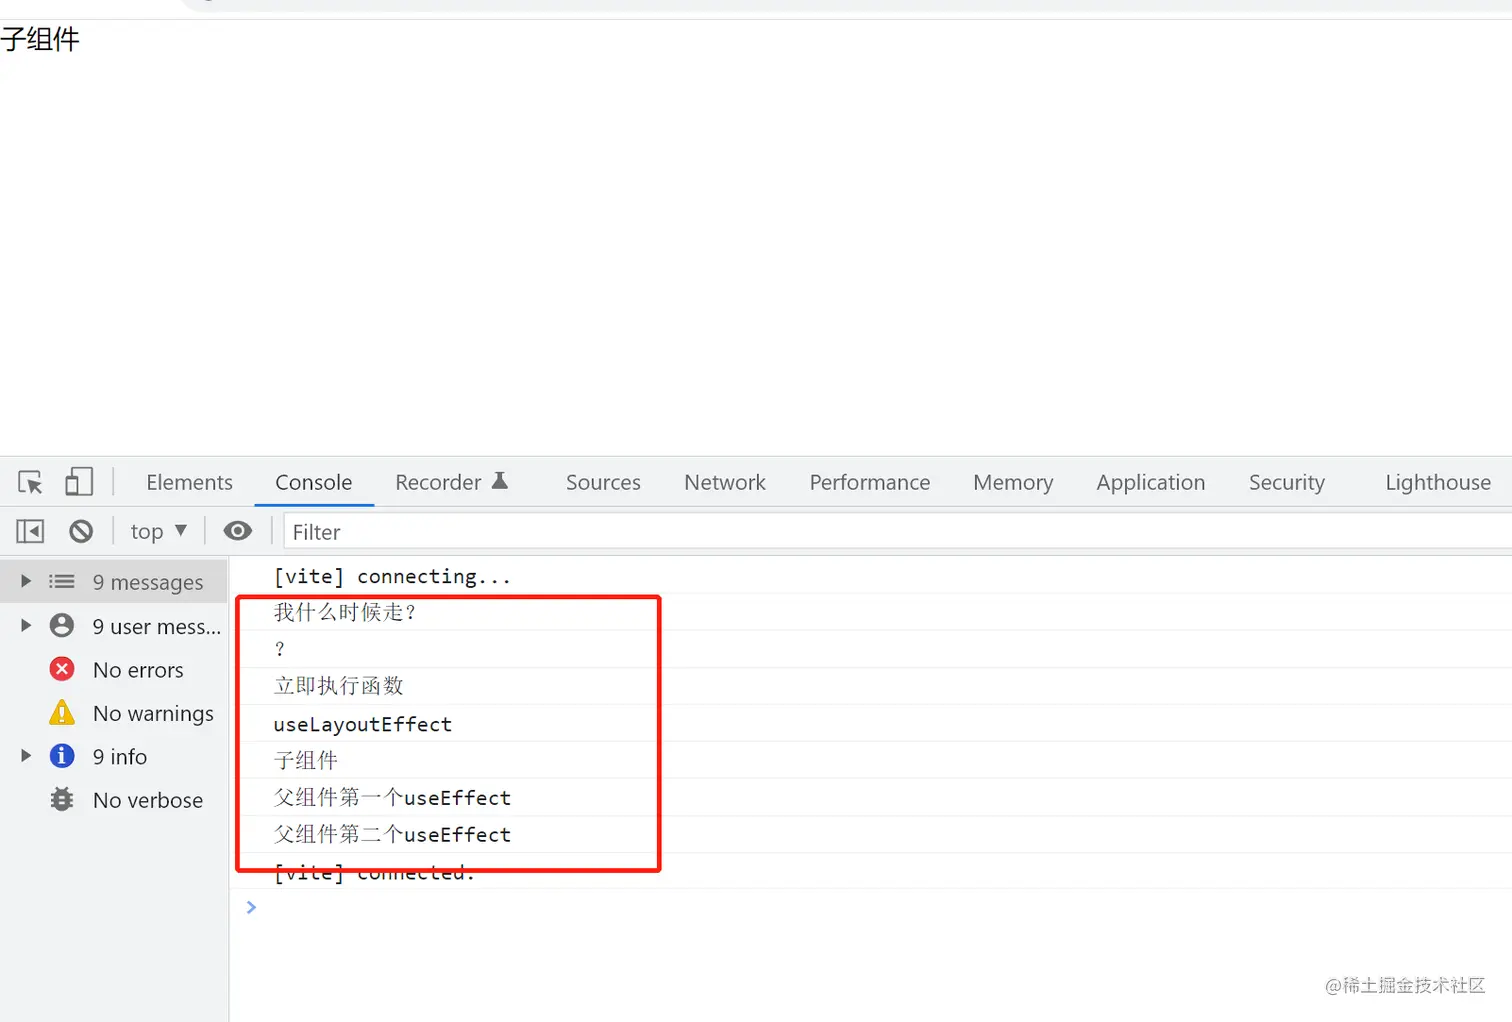The image size is (1512, 1022).
Task: Go to the Network tab
Action: (x=725, y=482)
